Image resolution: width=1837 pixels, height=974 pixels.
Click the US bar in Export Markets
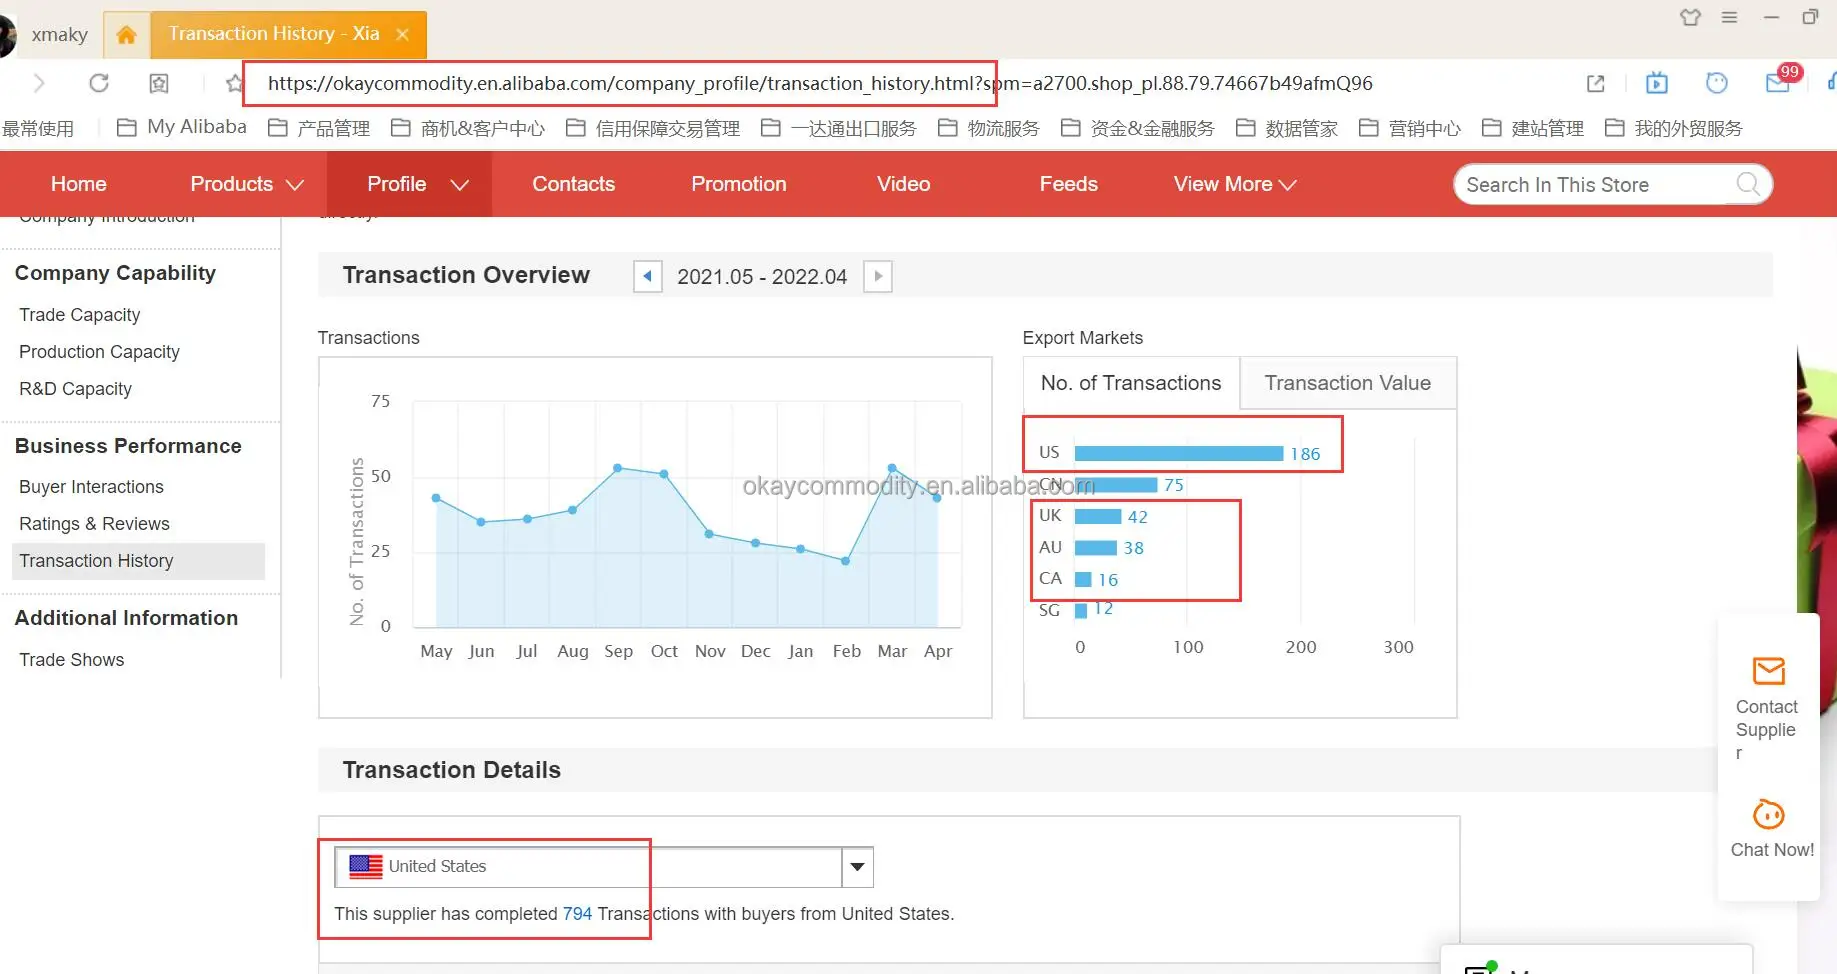(1178, 453)
